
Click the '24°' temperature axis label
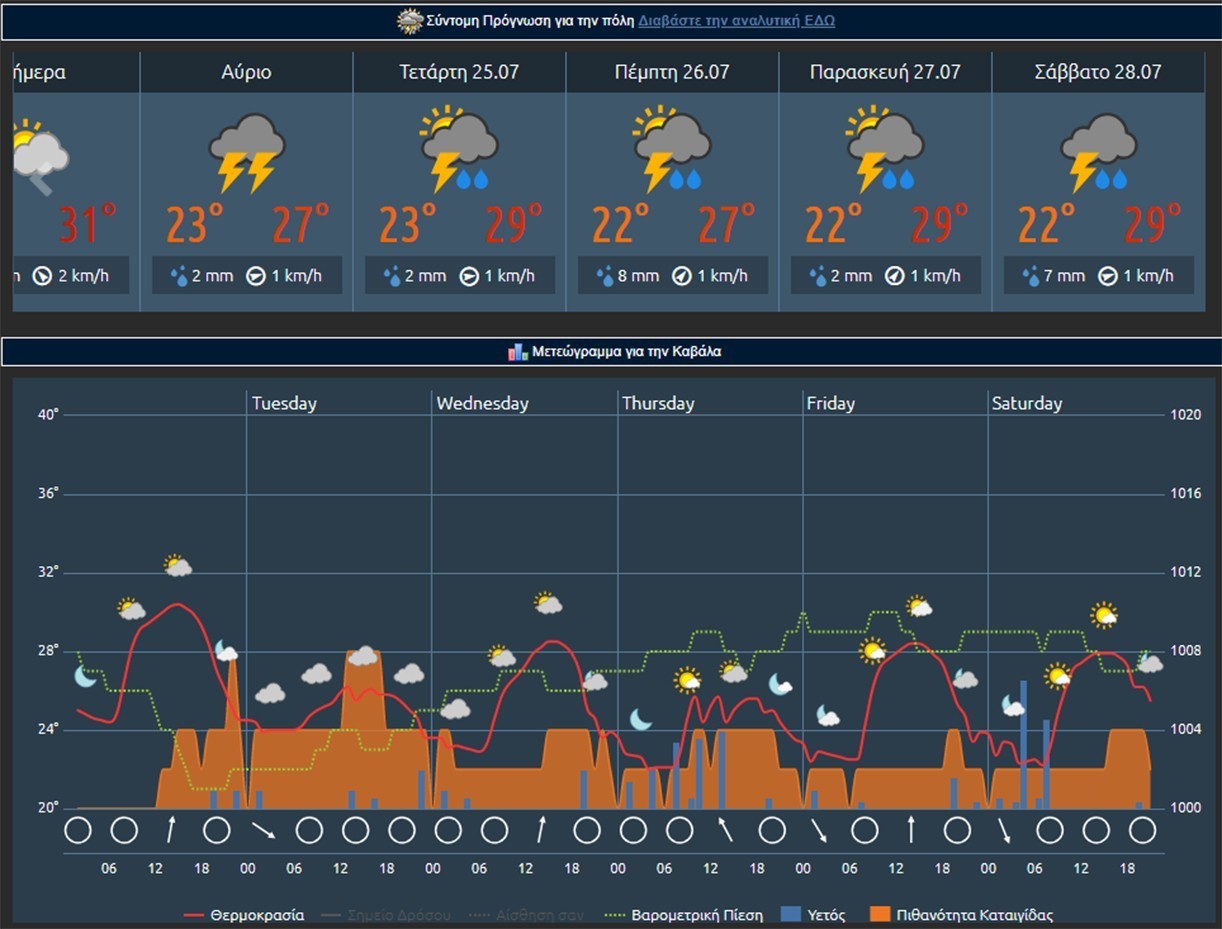tap(48, 729)
